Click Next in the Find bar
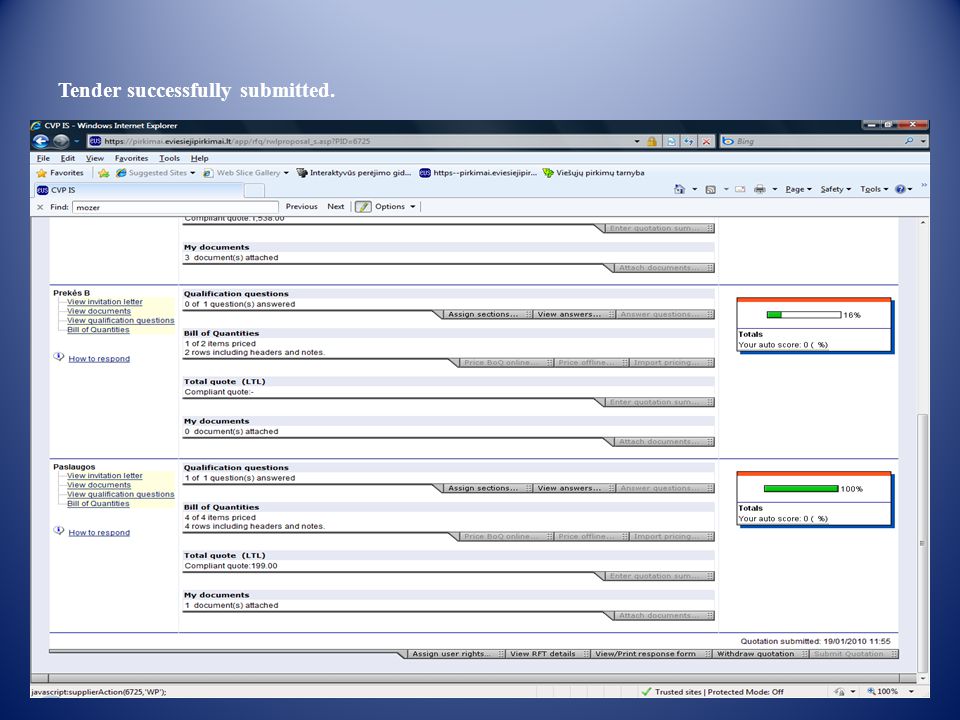 336,207
